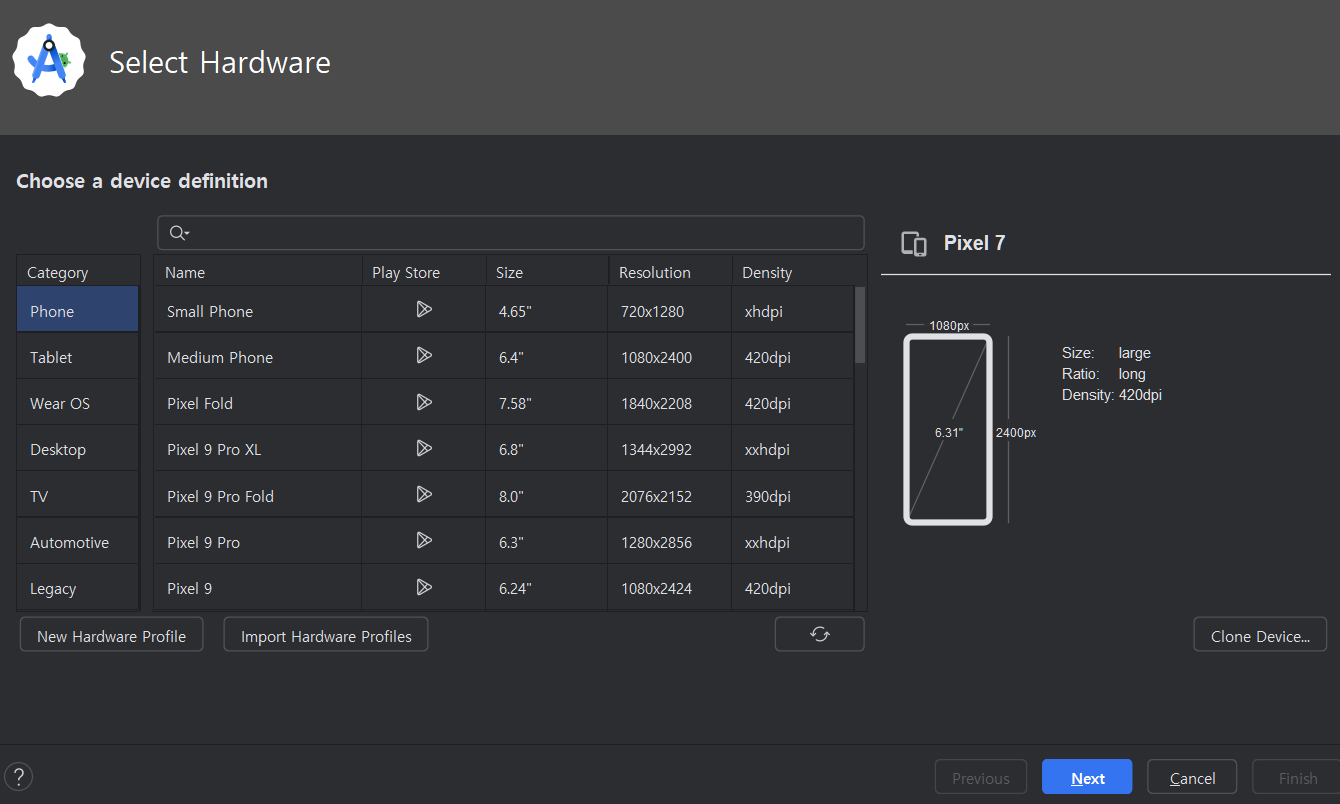
Task: Click the Clone Device button
Action: click(x=1259, y=636)
